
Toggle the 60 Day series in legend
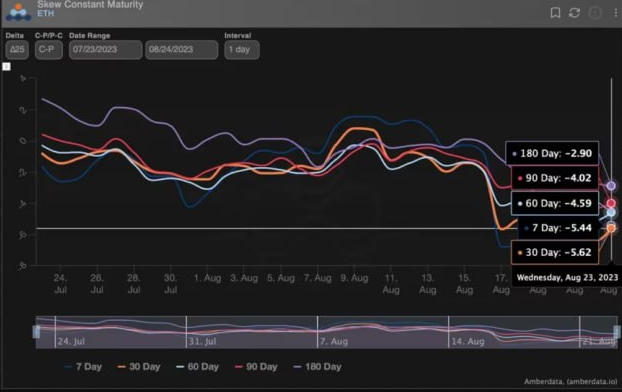pos(198,367)
